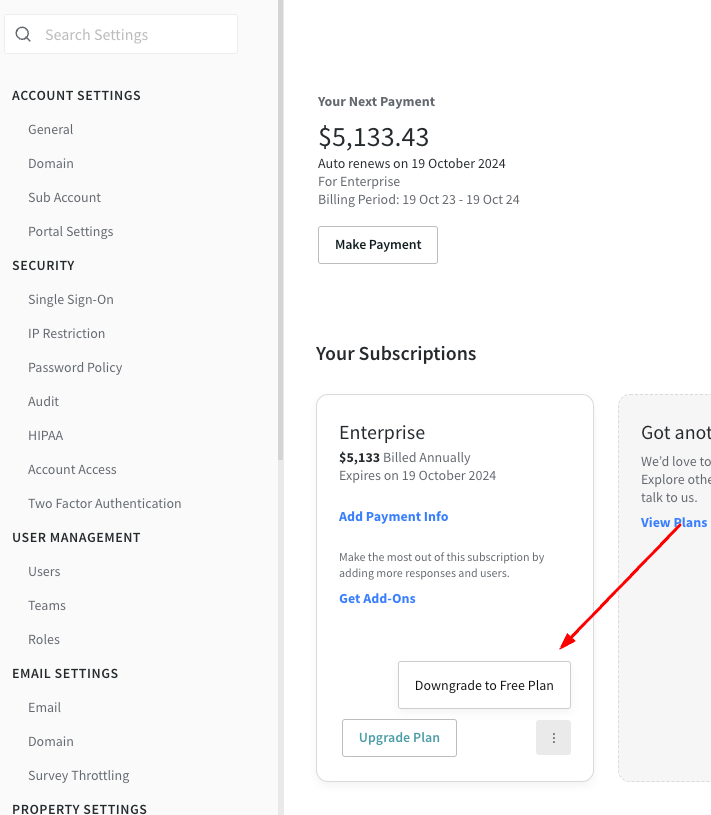Follow the Get Add-Ons link
711x815 pixels.
pyautogui.click(x=377, y=599)
